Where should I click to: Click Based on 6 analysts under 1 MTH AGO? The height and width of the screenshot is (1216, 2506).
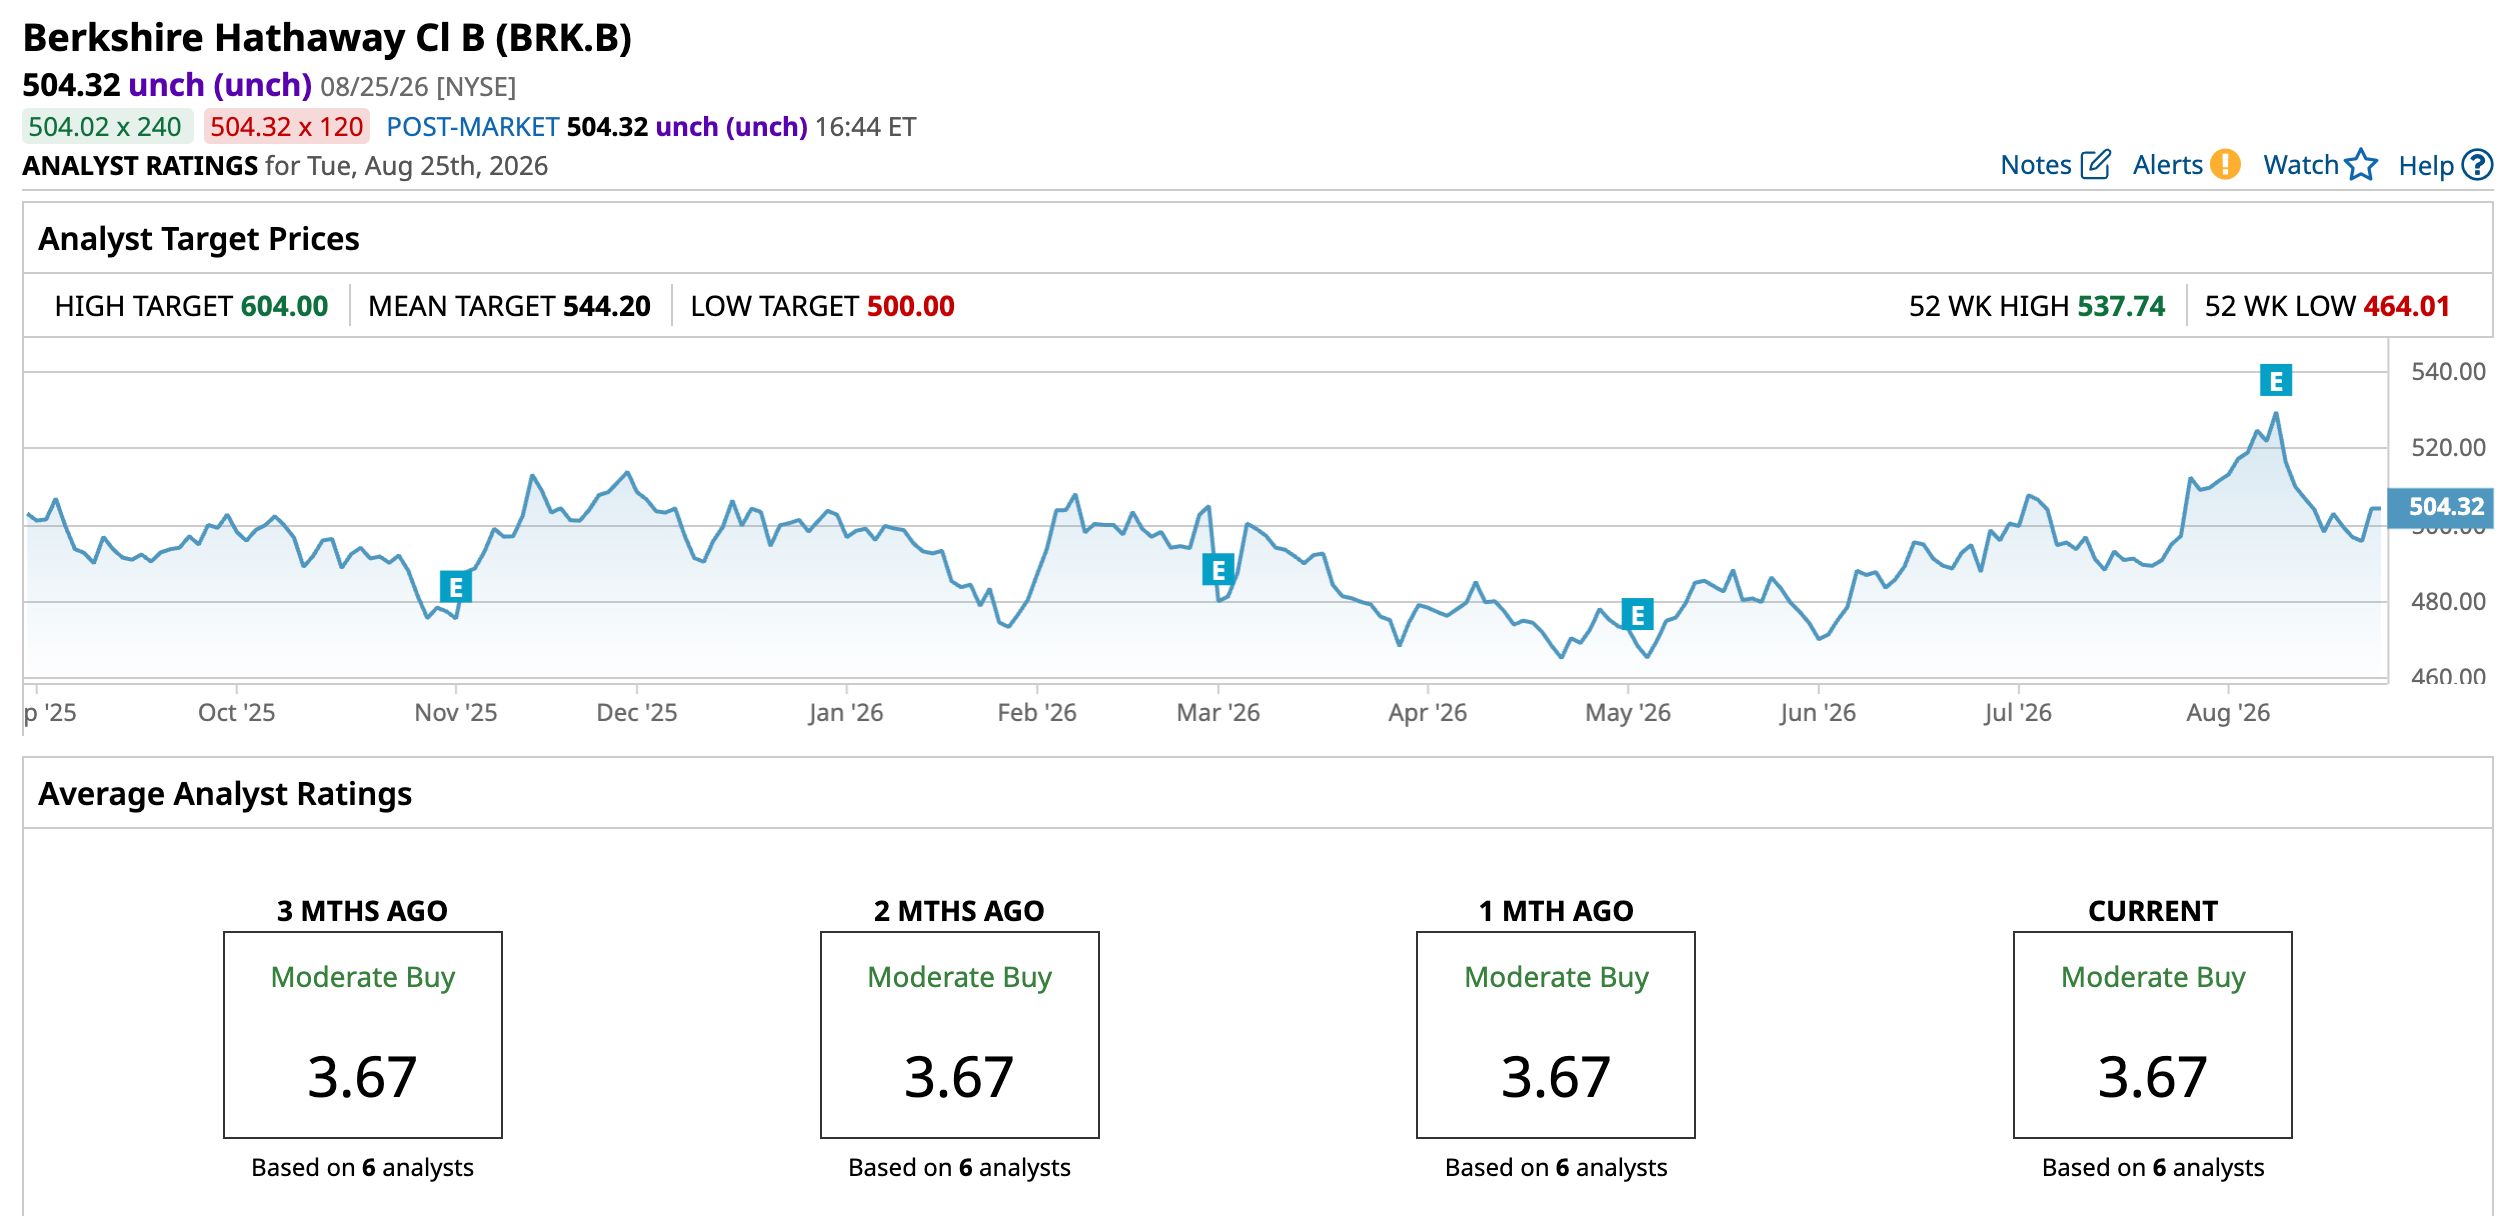click(1556, 1168)
